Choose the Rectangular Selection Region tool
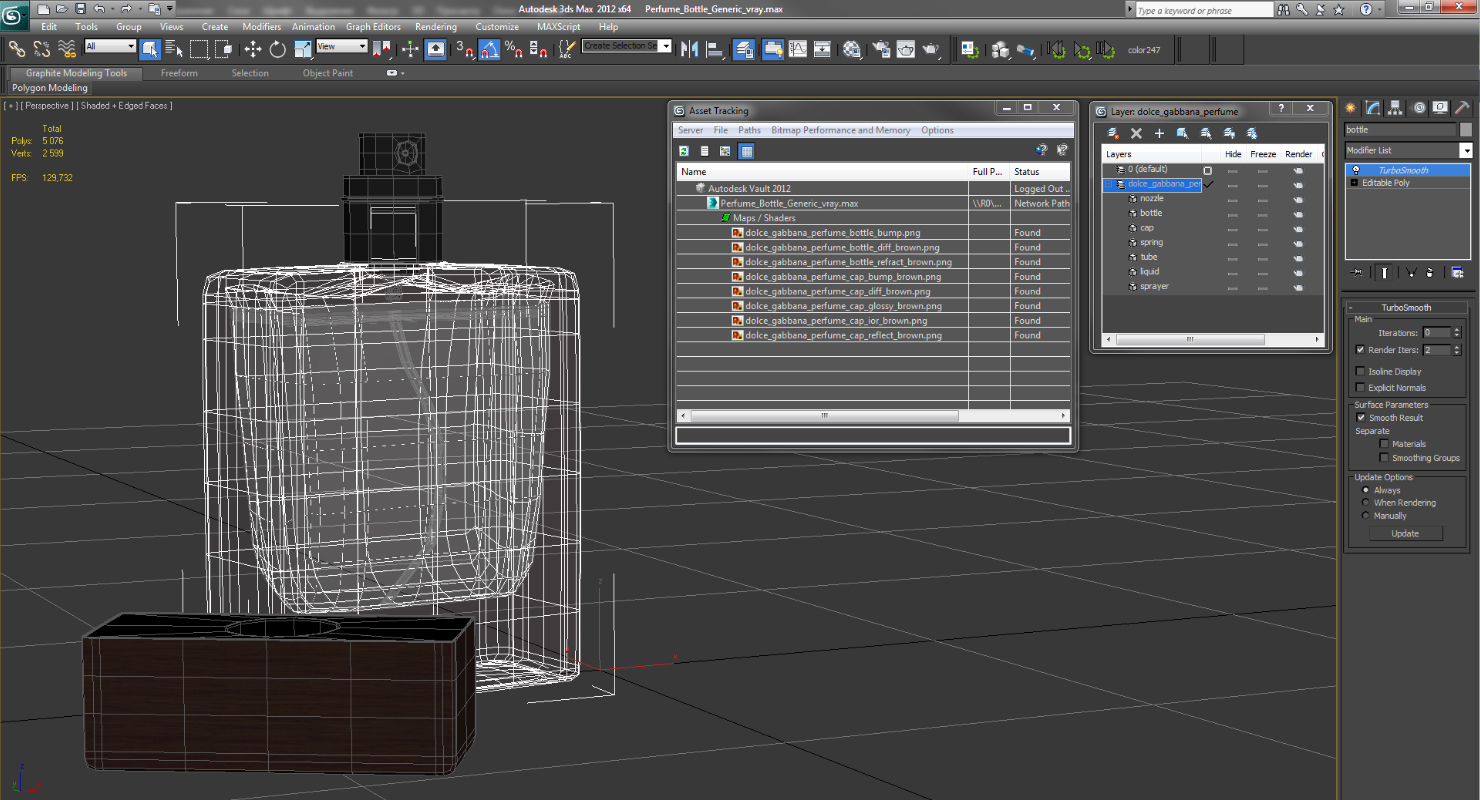The width and height of the screenshot is (1480, 800). 199,48
